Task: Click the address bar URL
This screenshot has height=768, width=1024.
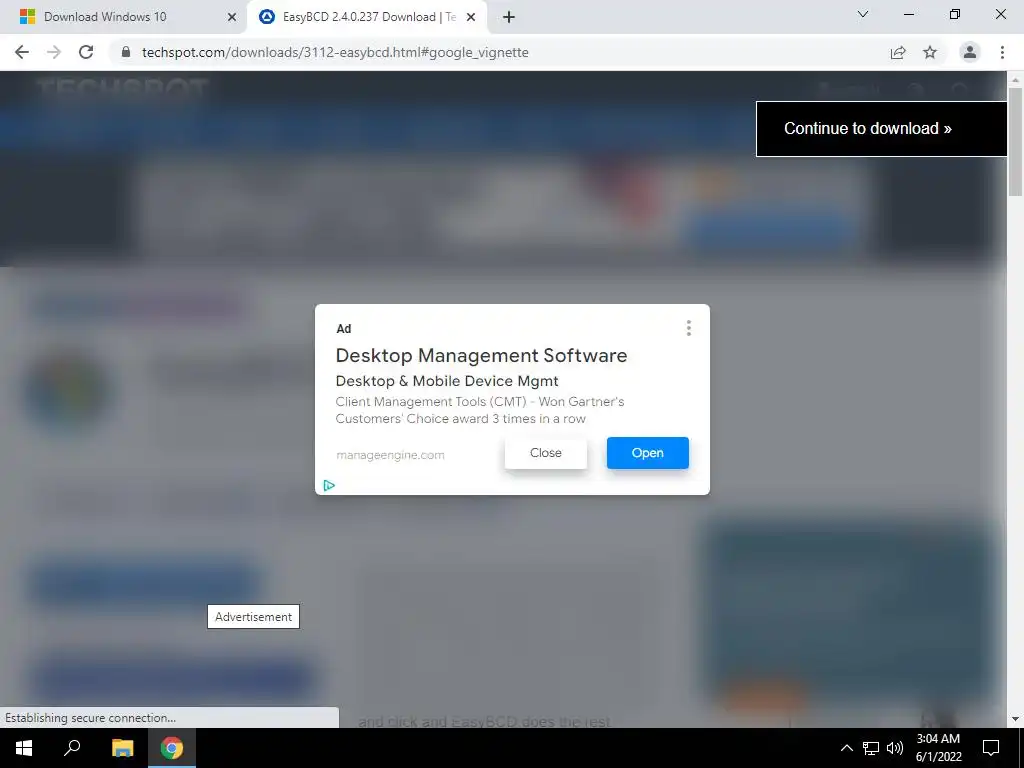Action: [335, 52]
